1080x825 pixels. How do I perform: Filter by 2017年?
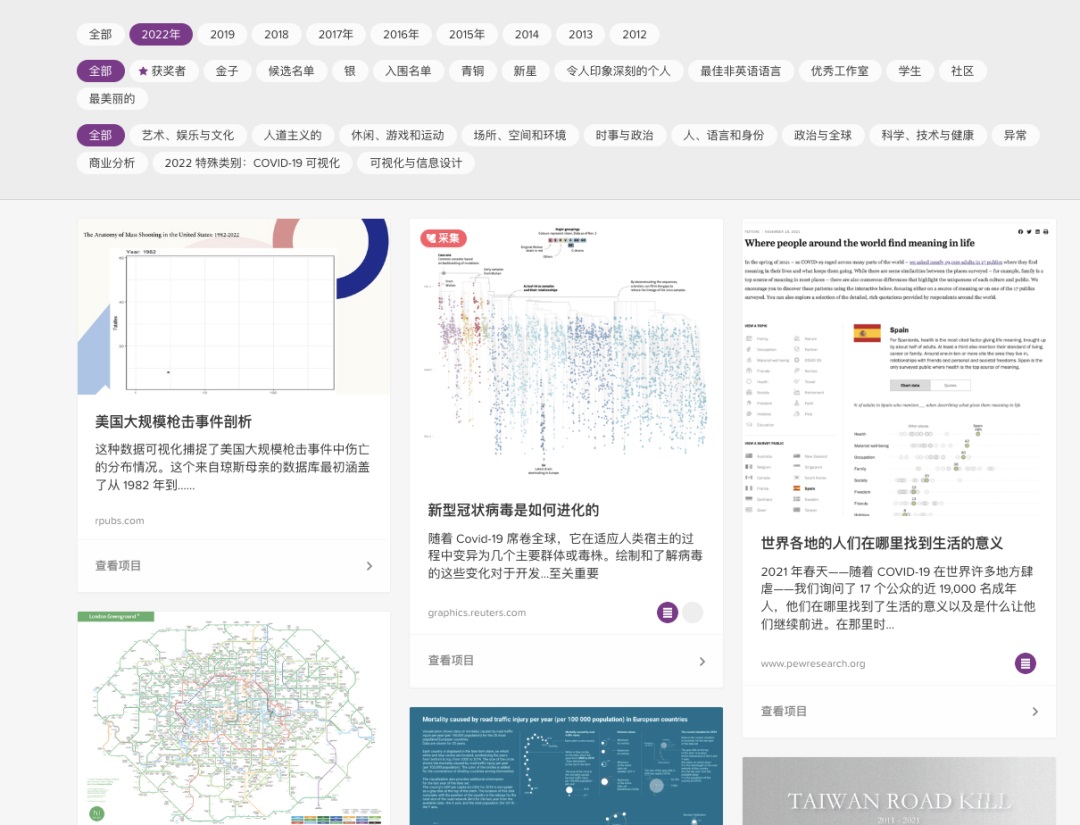(x=335, y=34)
